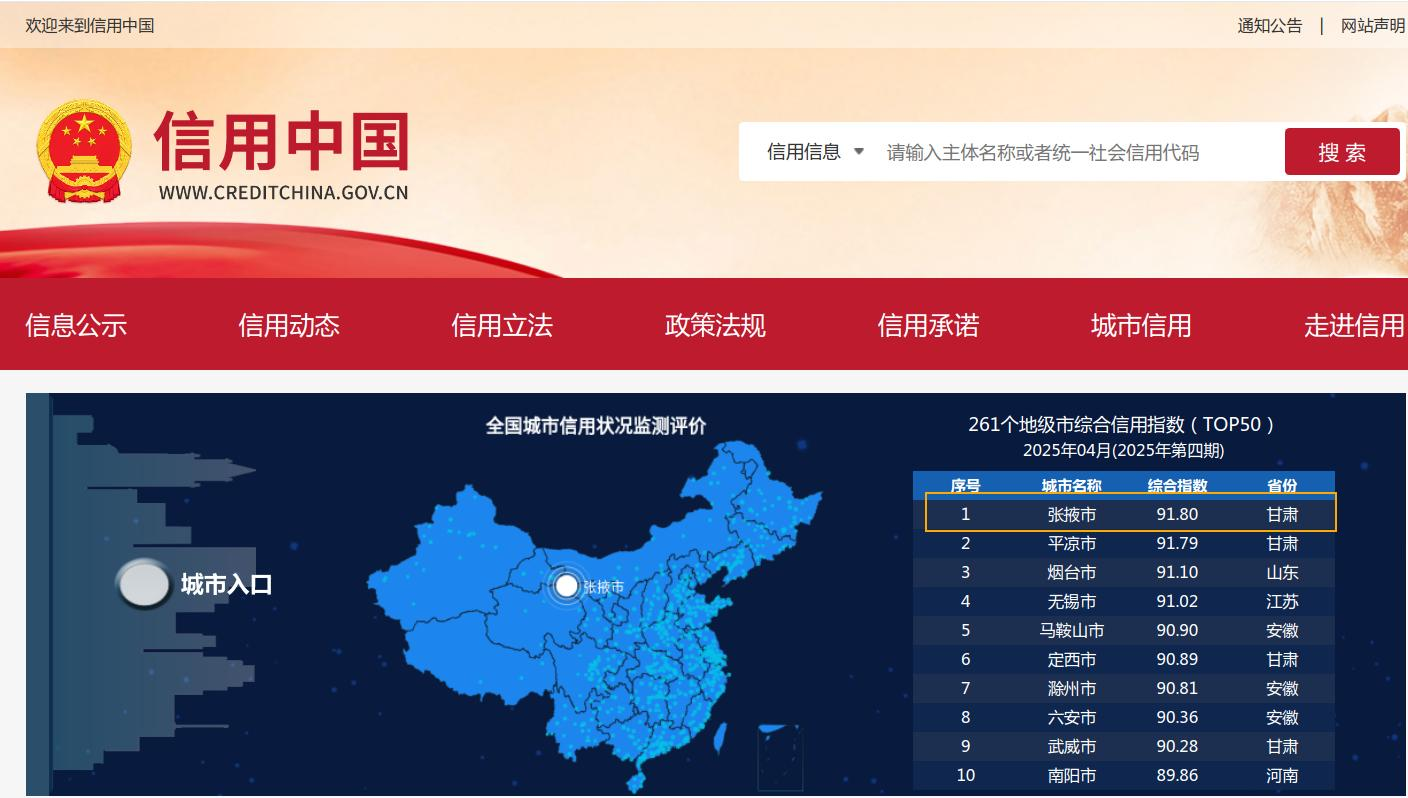Click 无锡市 city name
This screenshot has width=1408, height=798.
[1072, 601]
